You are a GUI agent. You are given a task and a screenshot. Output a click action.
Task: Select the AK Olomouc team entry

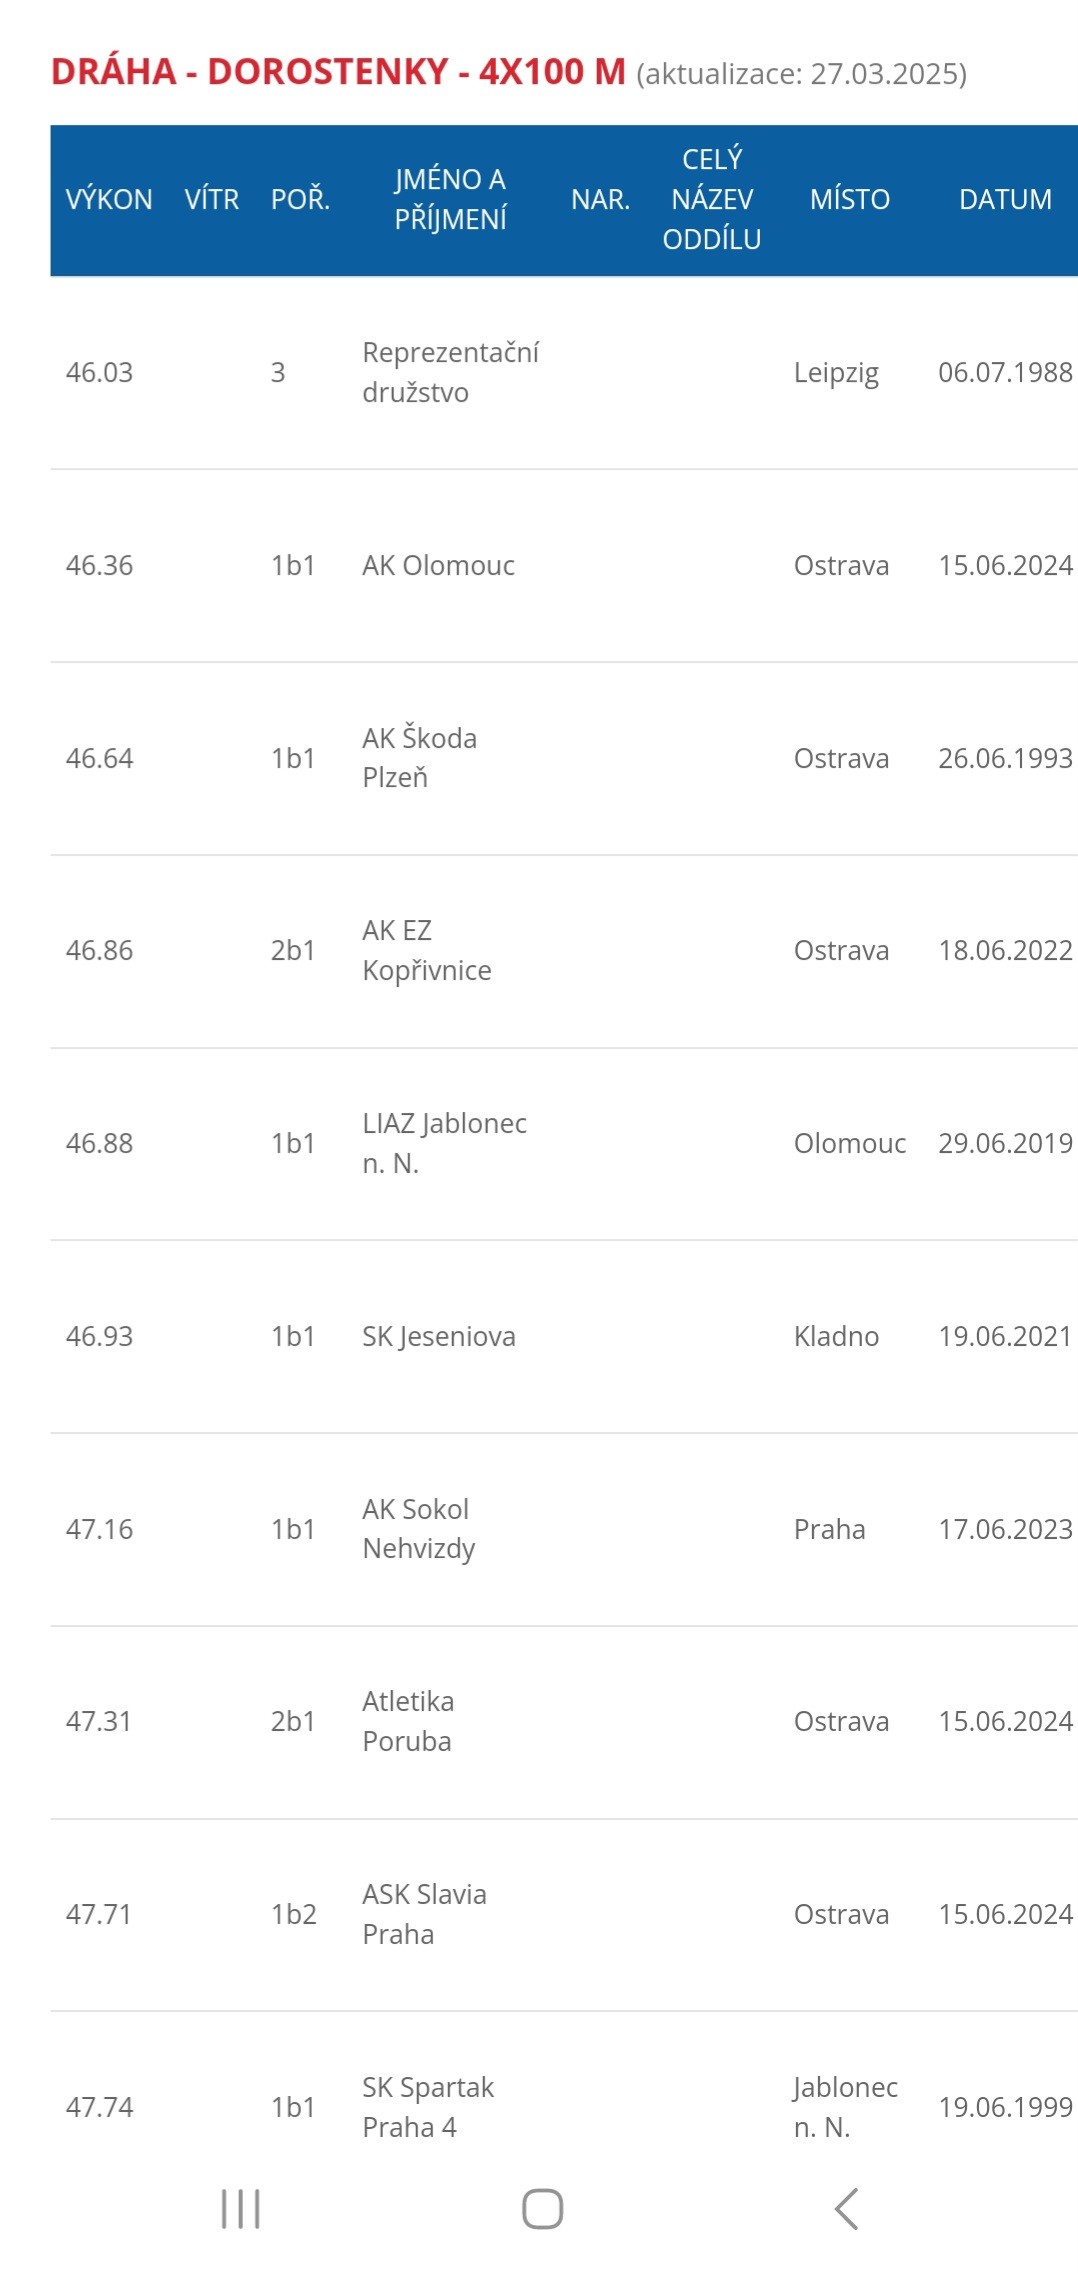[438, 565]
